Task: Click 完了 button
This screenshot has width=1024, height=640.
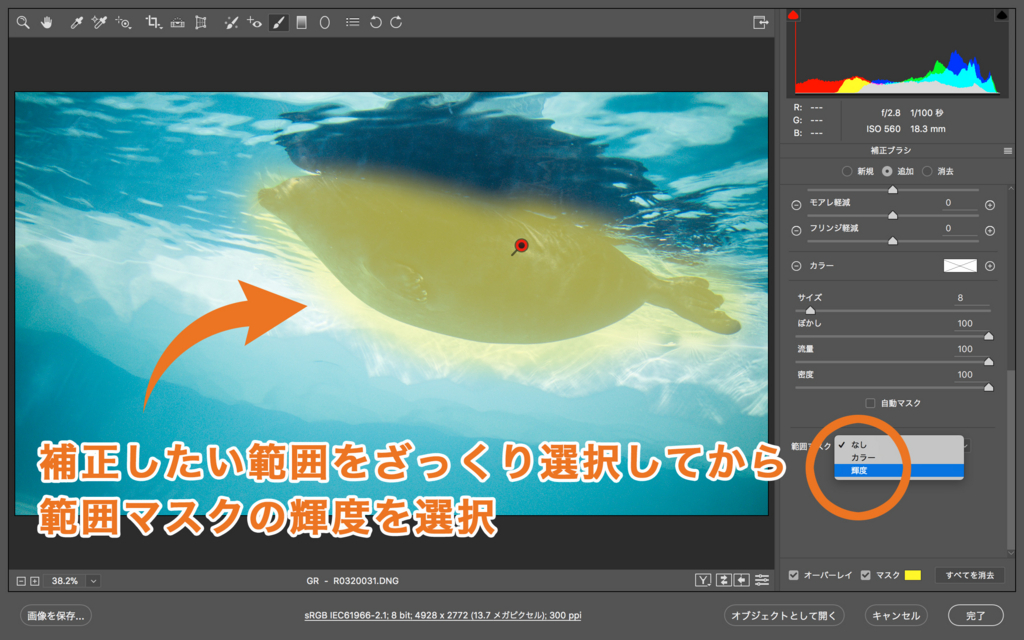Action: 976,615
